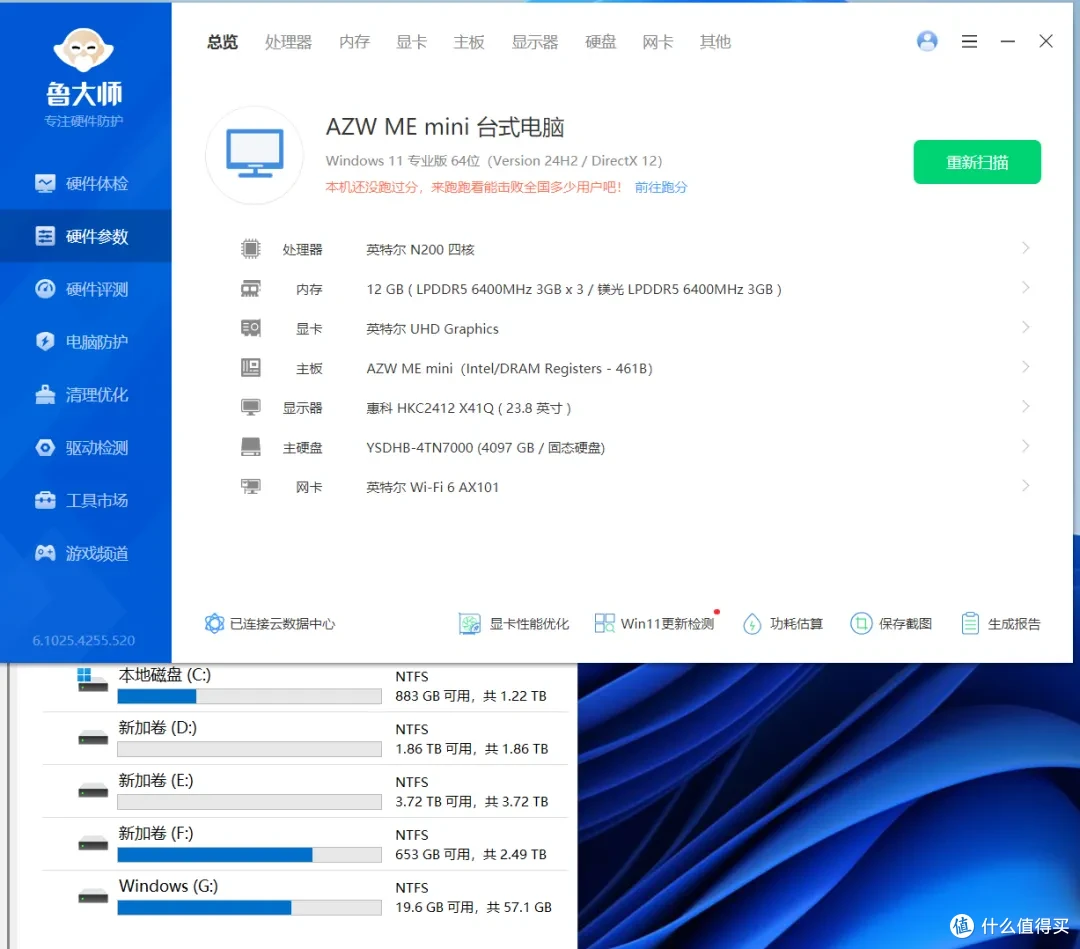Click the 生成报告 clipboard icon

click(x=970, y=623)
